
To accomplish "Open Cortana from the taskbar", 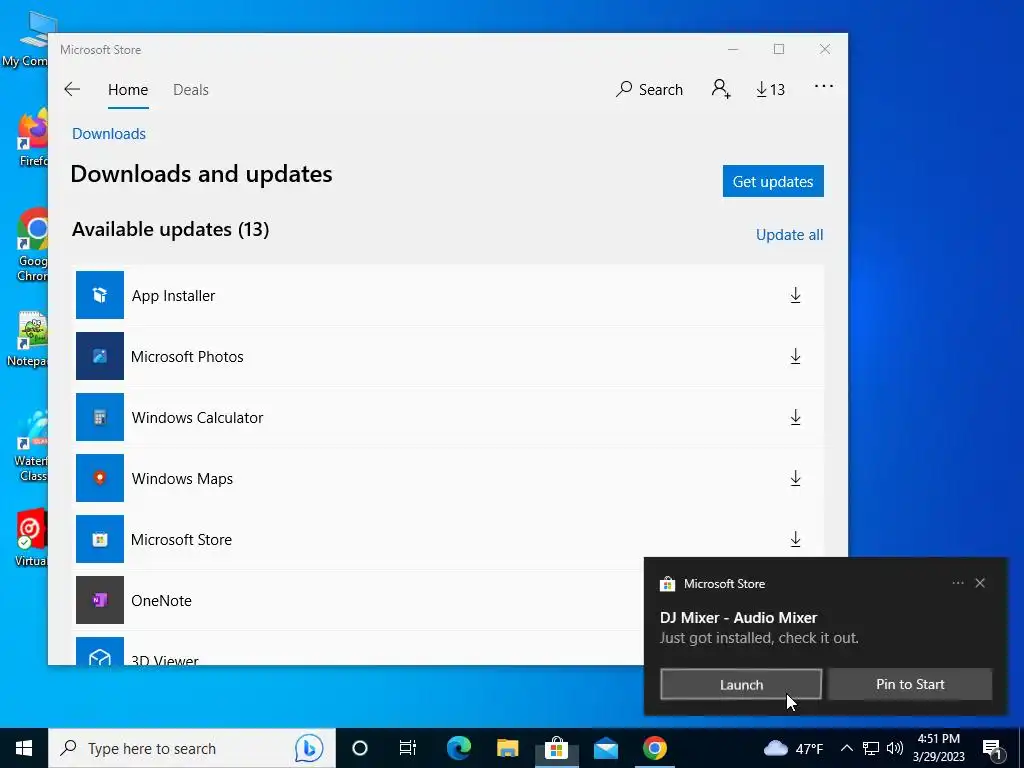I will [360, 748].
